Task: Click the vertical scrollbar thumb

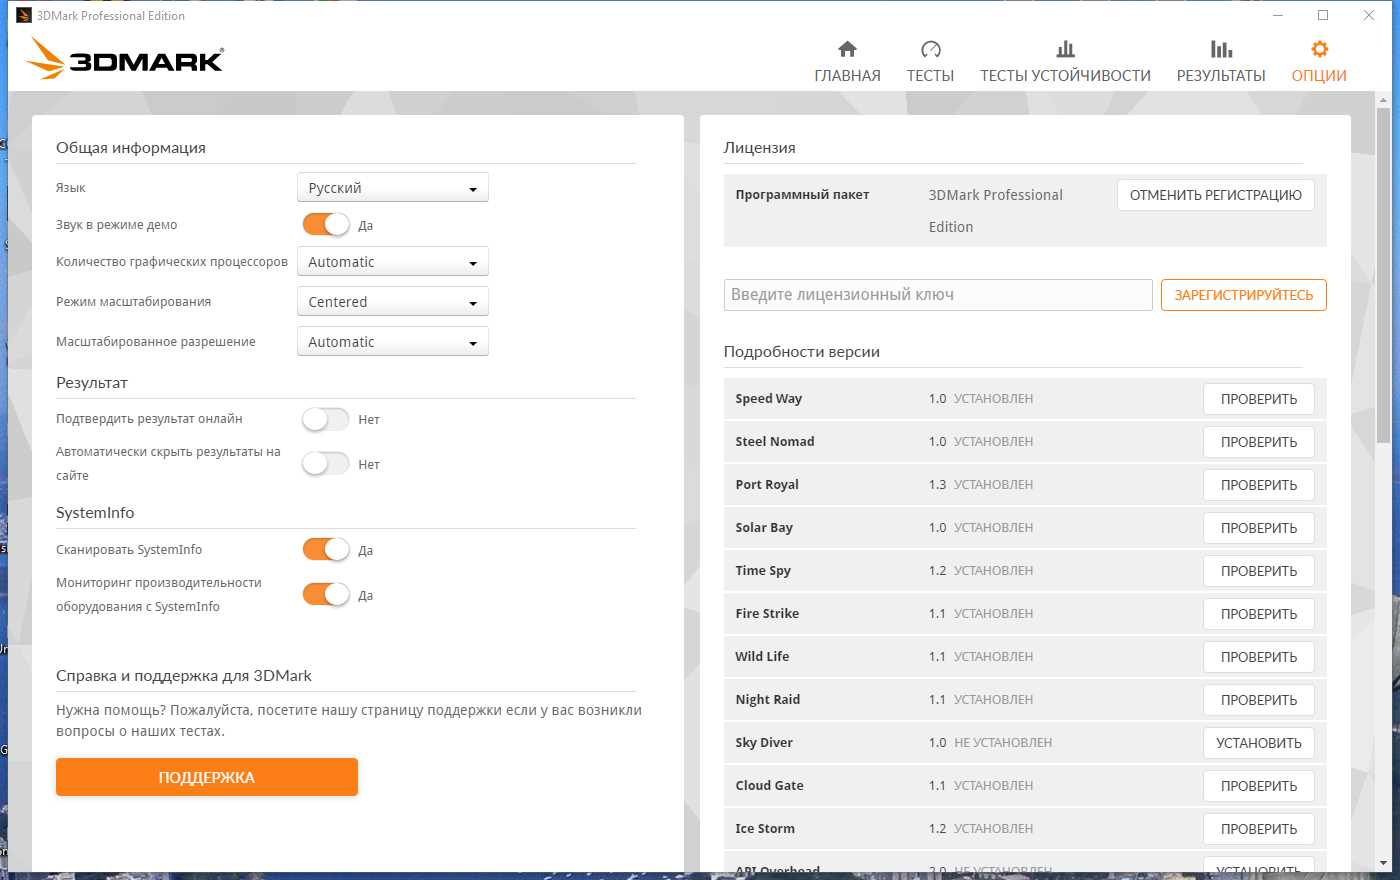Action: click(x=1384, y=275)
